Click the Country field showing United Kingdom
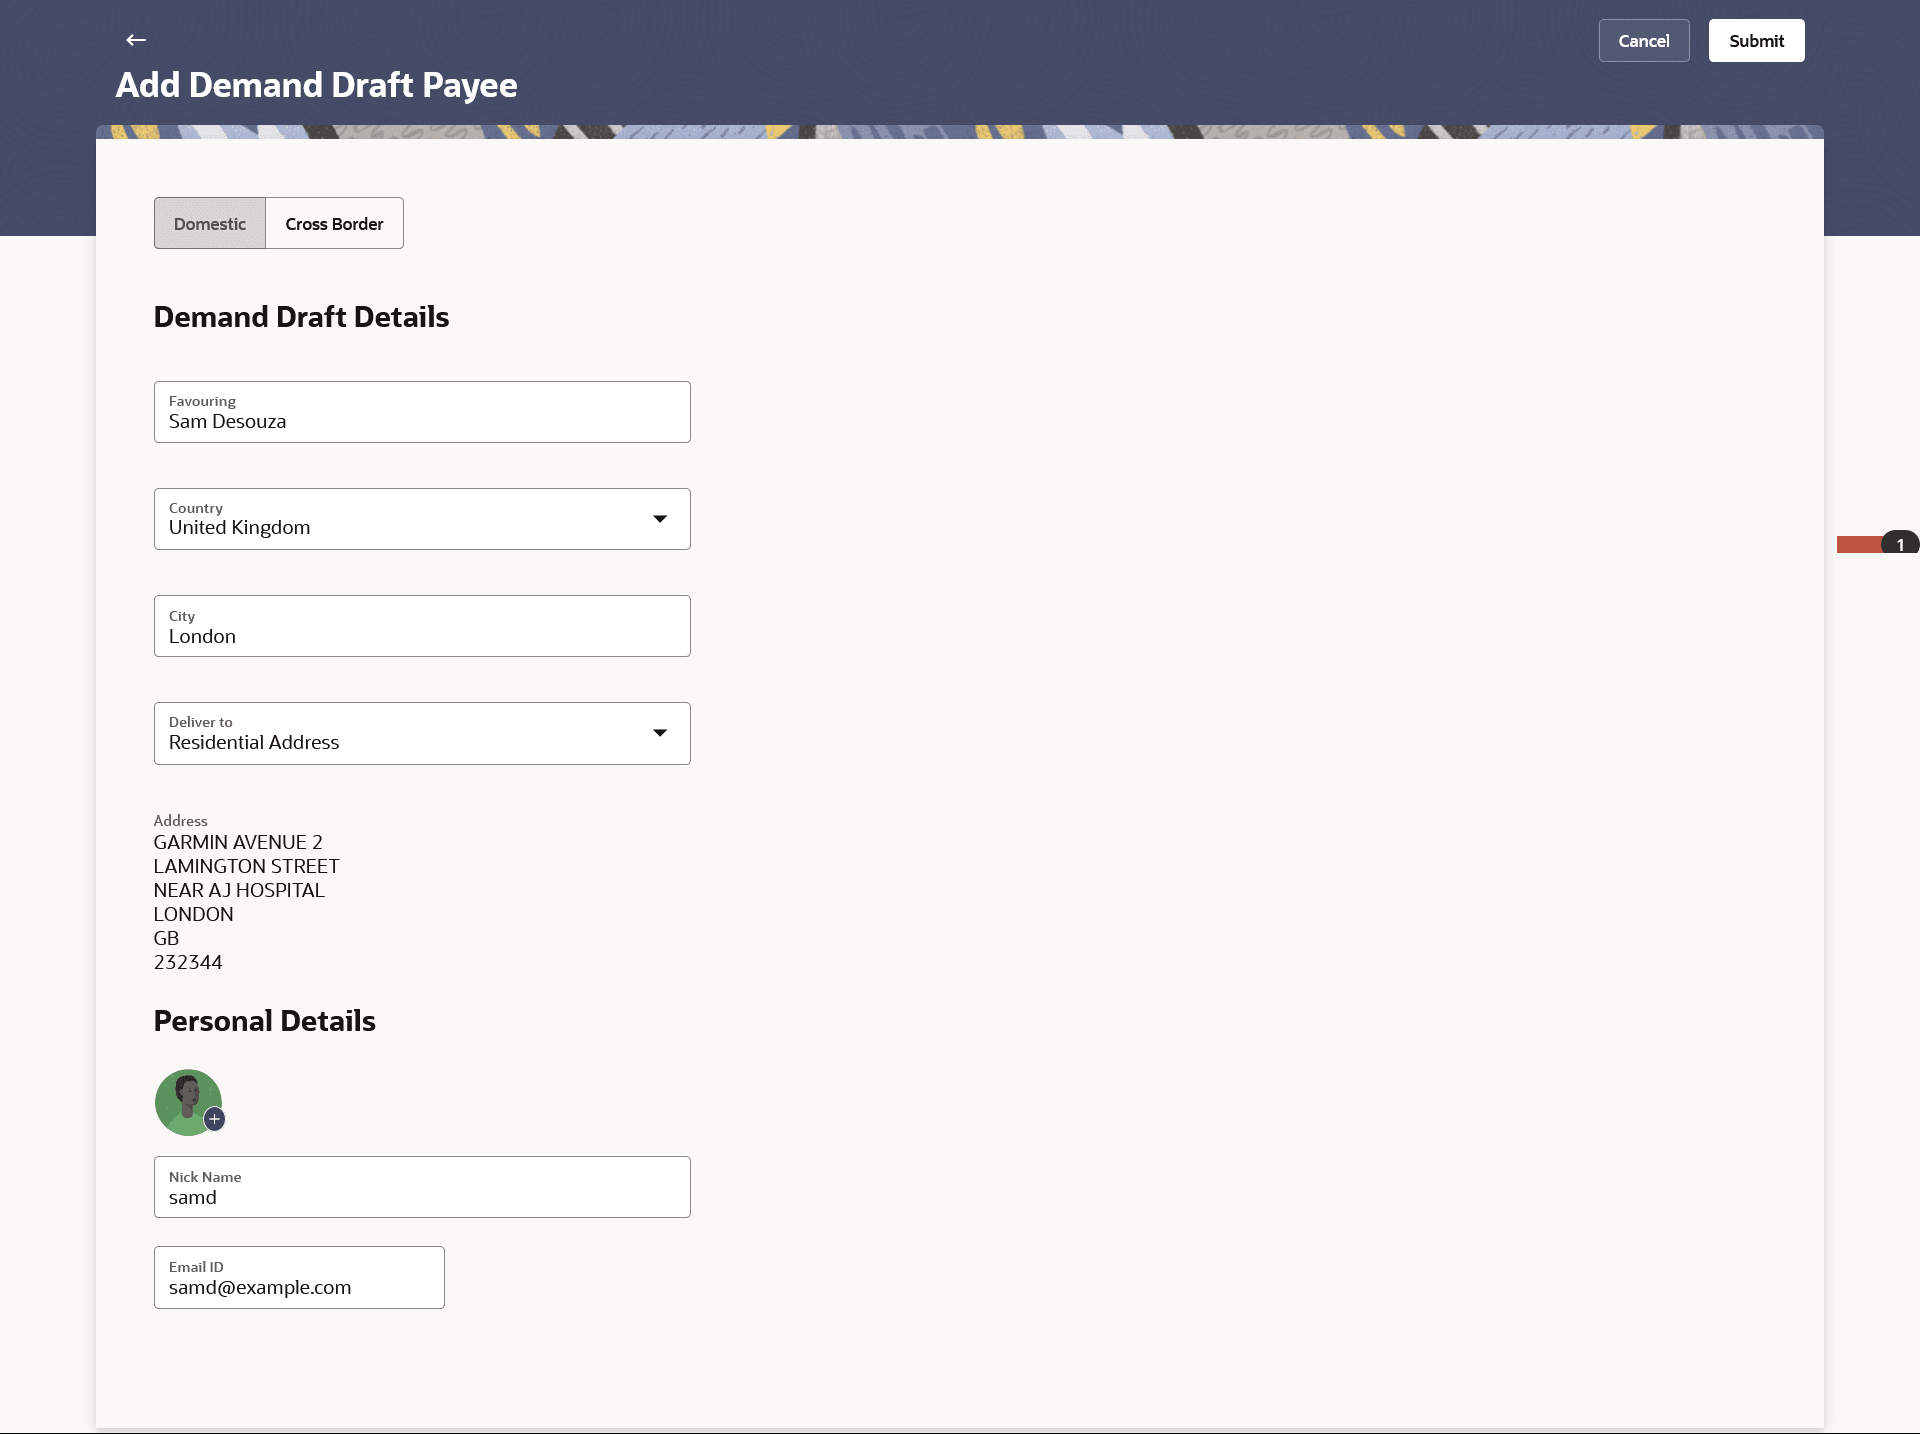Screen dimensions: 1920x1434 click(400, 519)
